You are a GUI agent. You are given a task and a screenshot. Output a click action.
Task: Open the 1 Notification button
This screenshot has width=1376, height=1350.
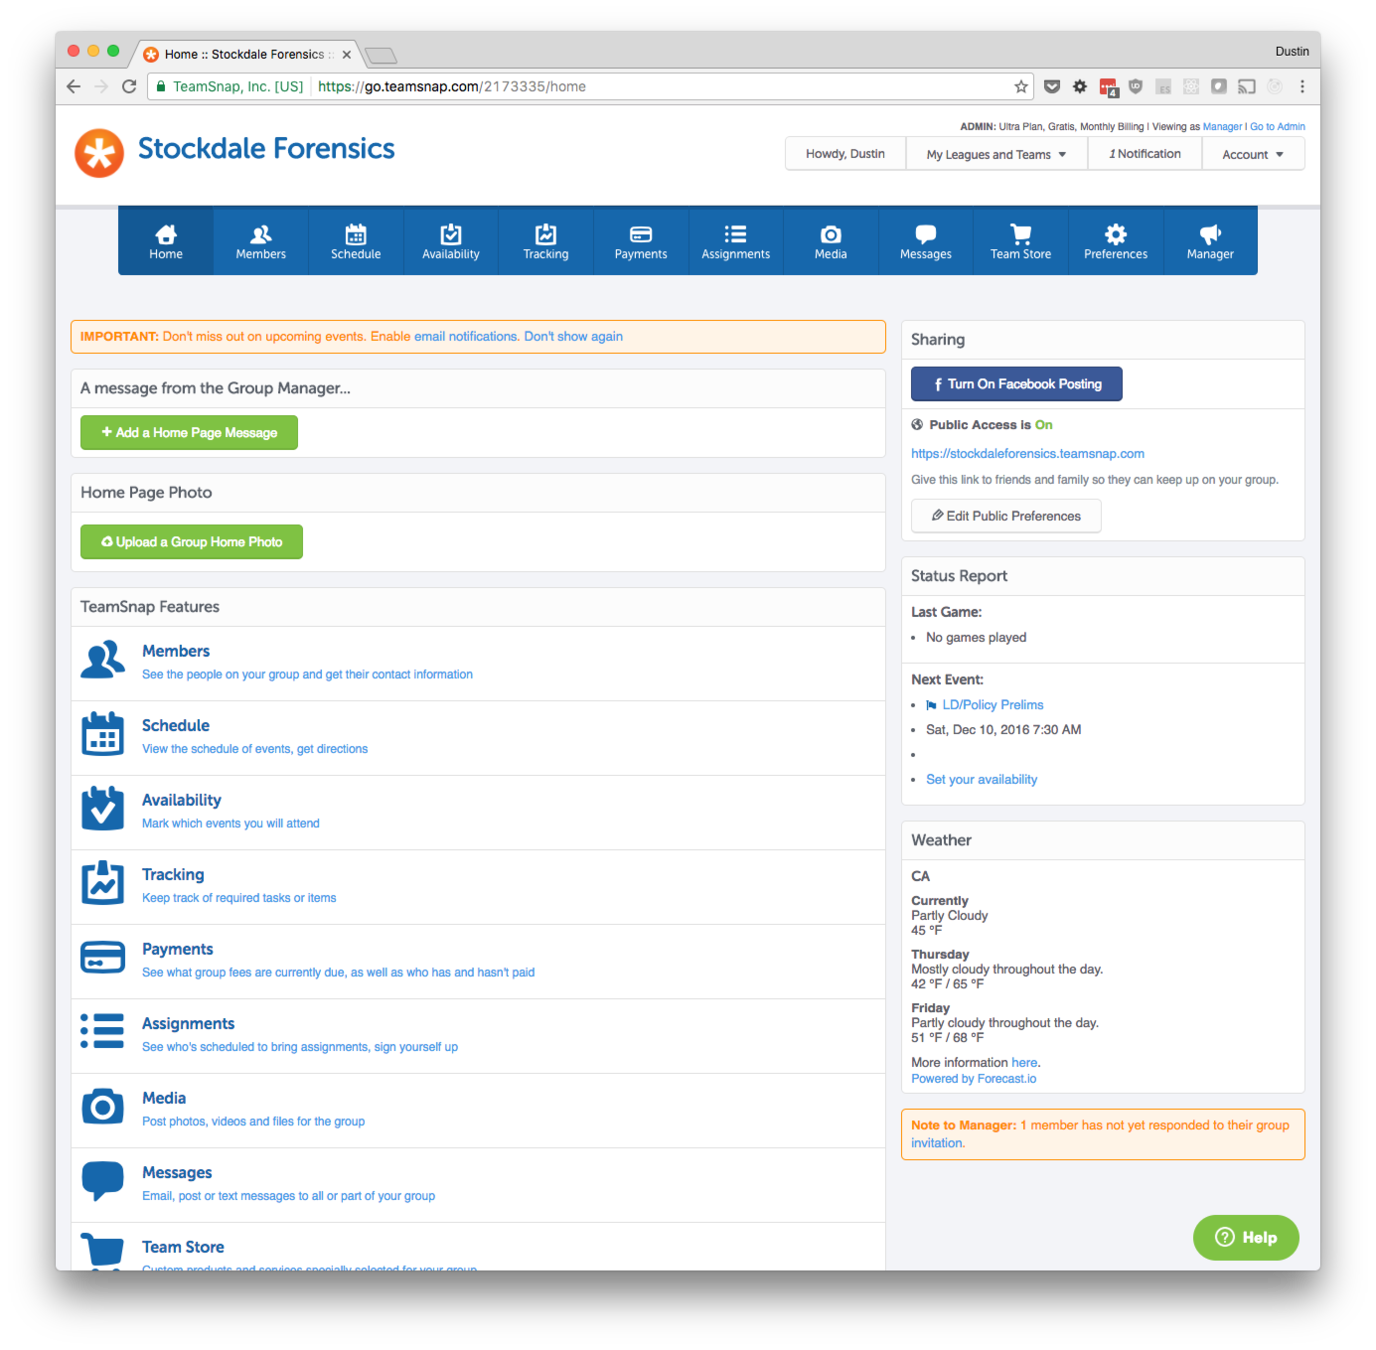1144,154
